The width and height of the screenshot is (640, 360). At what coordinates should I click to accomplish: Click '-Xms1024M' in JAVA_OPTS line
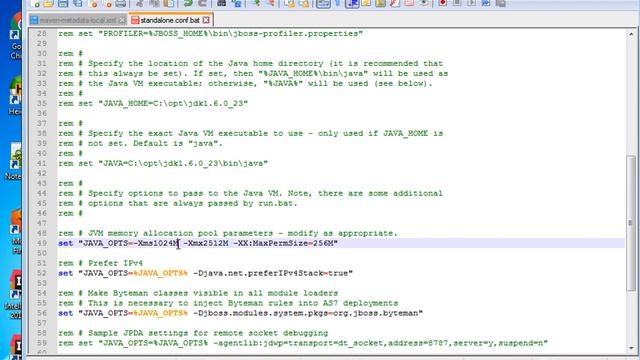click(156, 243)
